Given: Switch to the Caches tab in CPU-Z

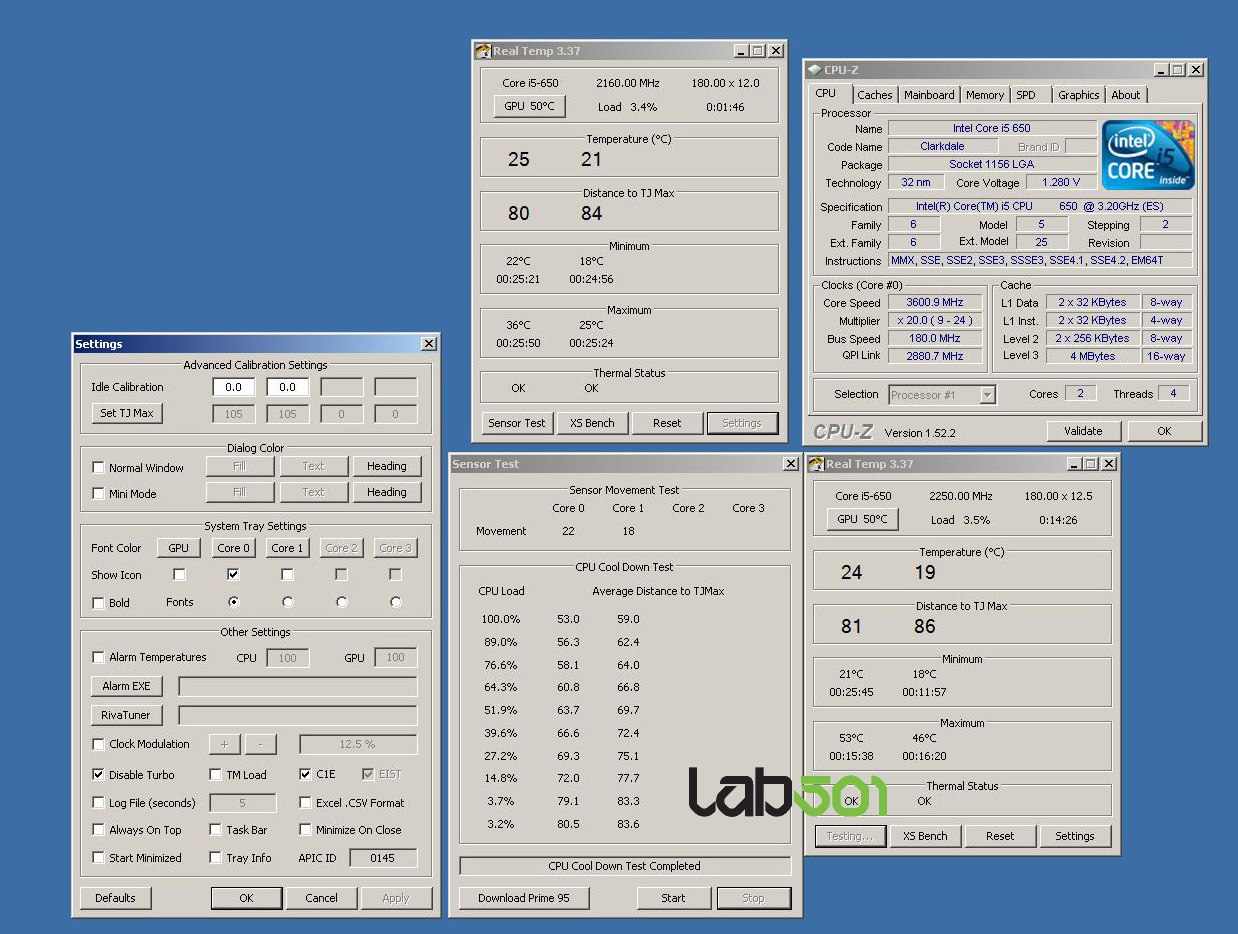Looking at the screenshot, I should pyautogui.click(x=875, y=95).
